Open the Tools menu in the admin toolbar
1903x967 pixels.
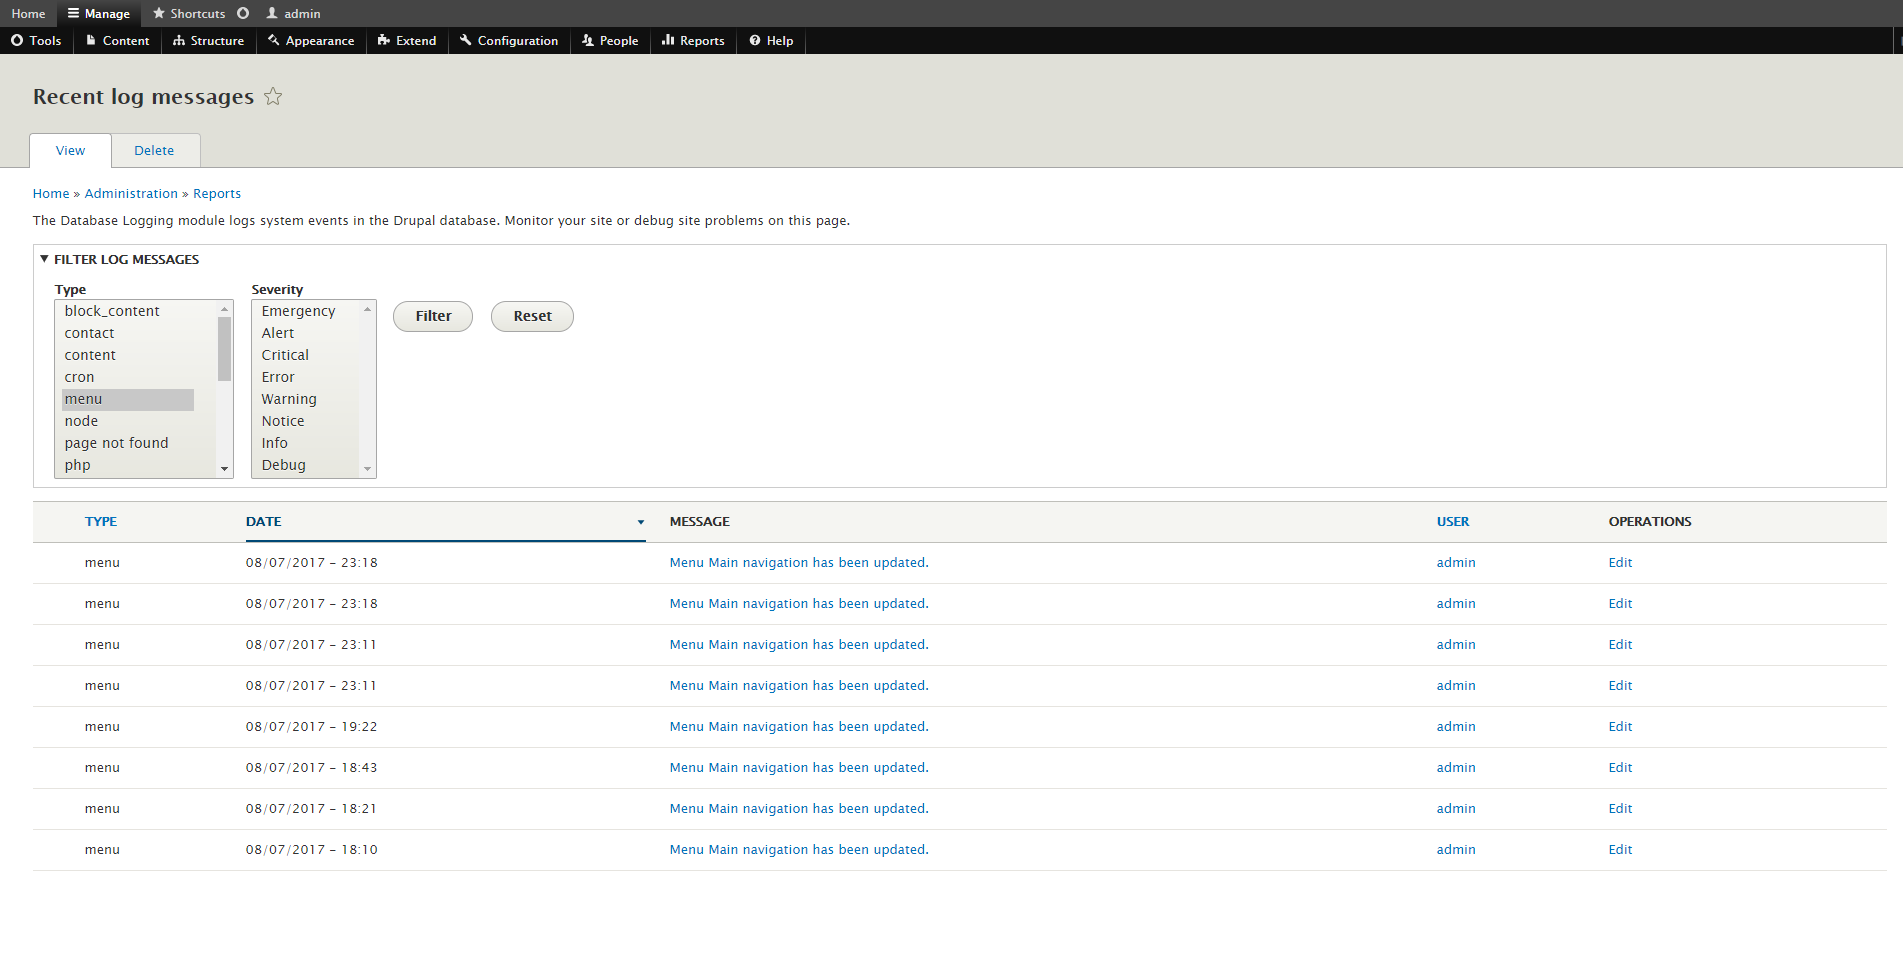click(36, 41)
